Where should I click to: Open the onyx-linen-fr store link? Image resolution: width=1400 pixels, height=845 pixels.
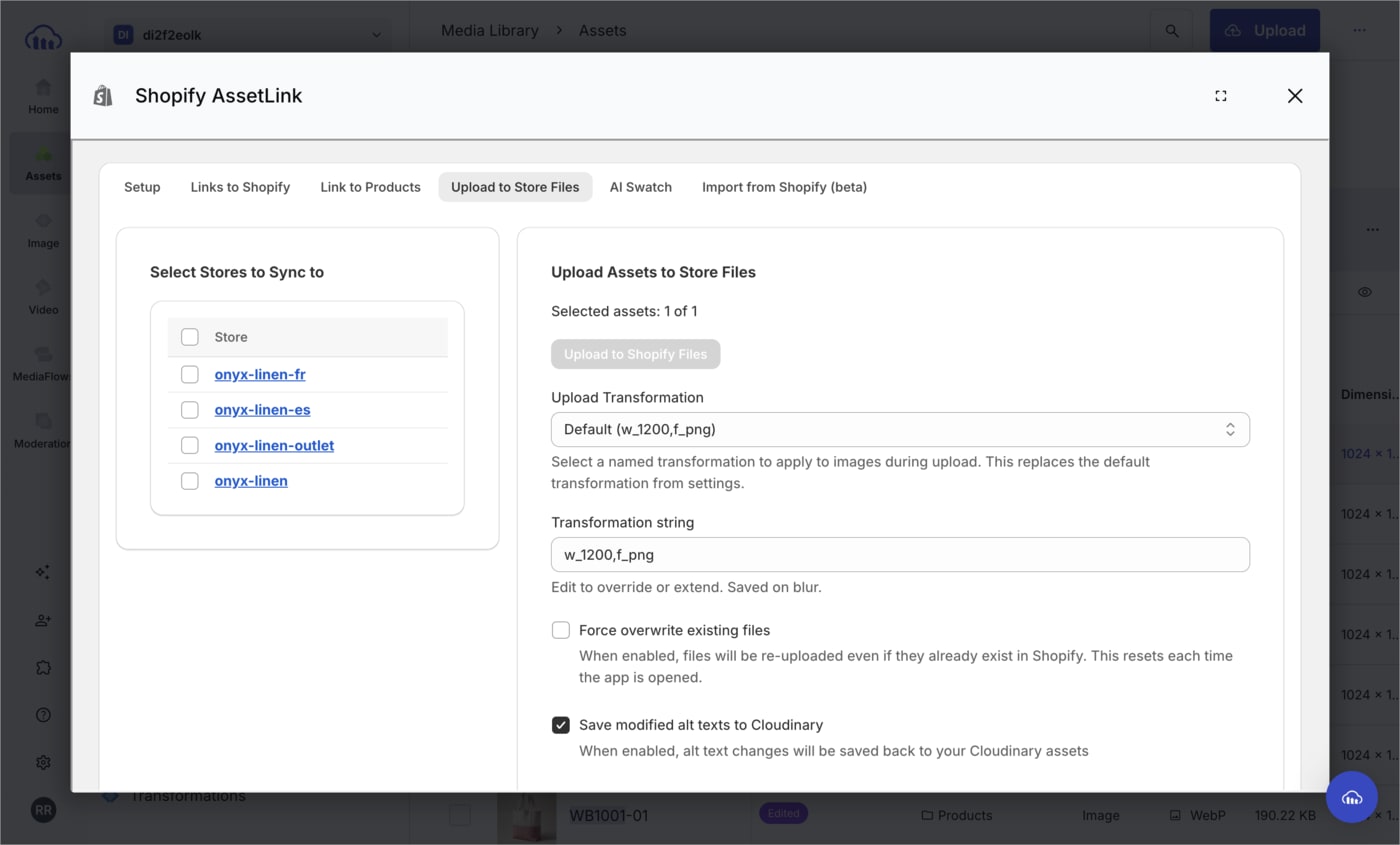coord(260,374)
